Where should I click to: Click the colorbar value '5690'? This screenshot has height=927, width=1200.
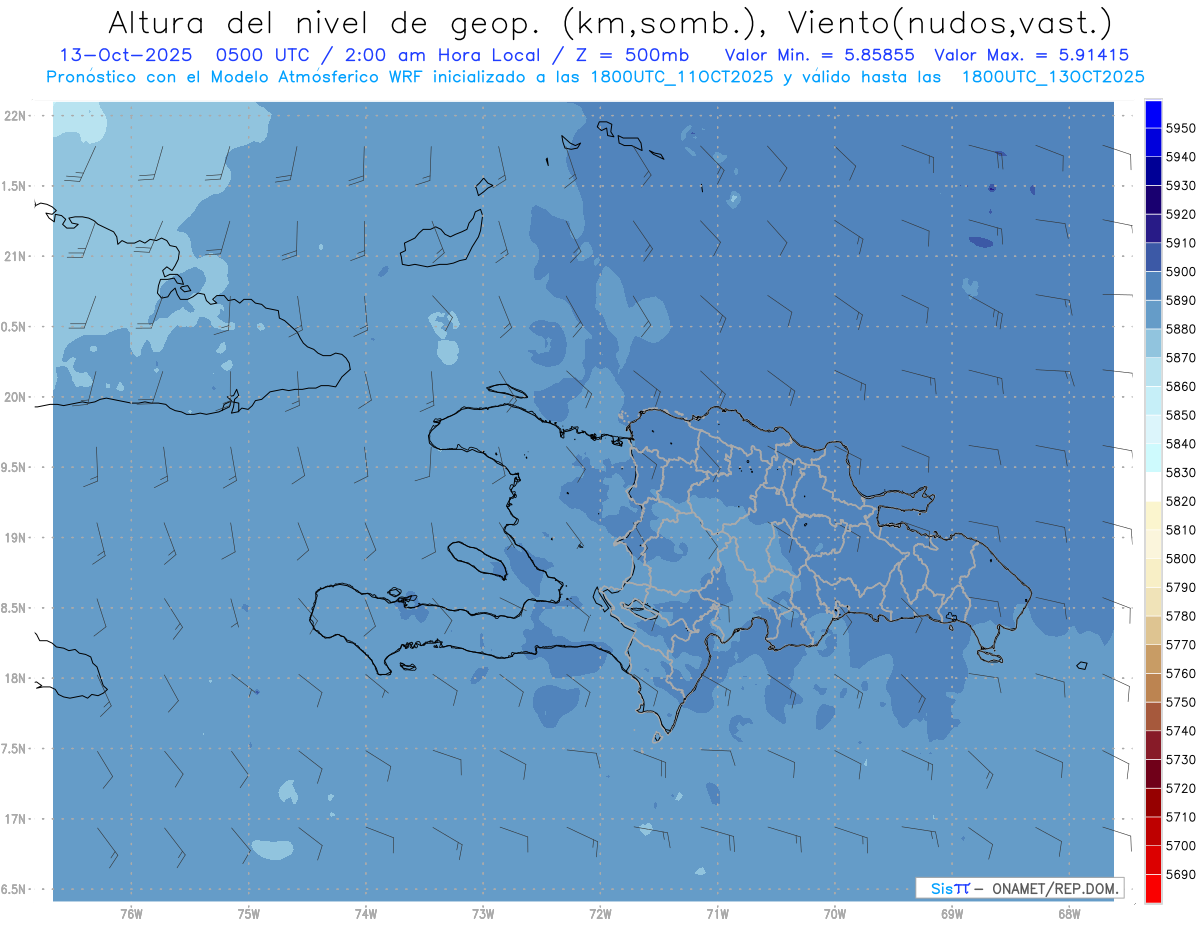[x=1181, y=874]
